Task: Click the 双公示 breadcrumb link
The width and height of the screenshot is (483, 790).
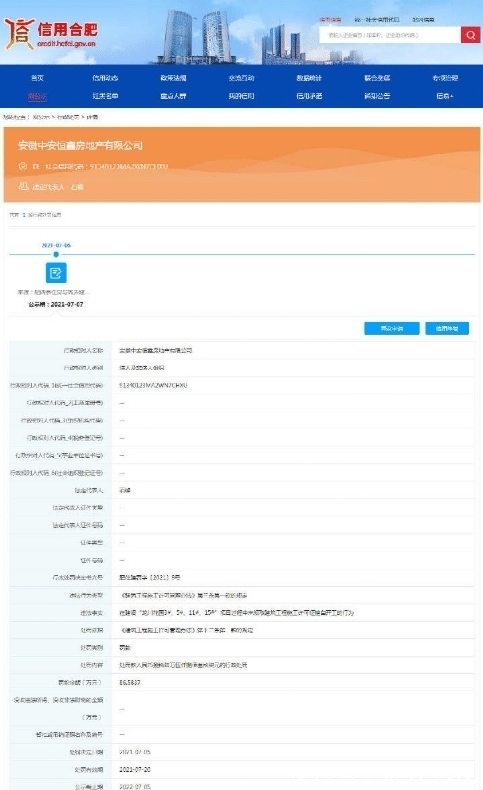Action: [41, 117]
